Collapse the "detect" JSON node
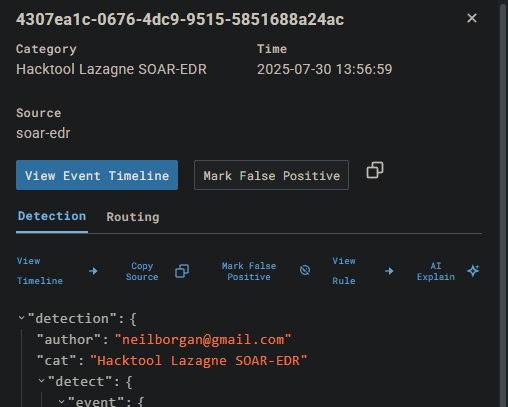 pos(41,381)
